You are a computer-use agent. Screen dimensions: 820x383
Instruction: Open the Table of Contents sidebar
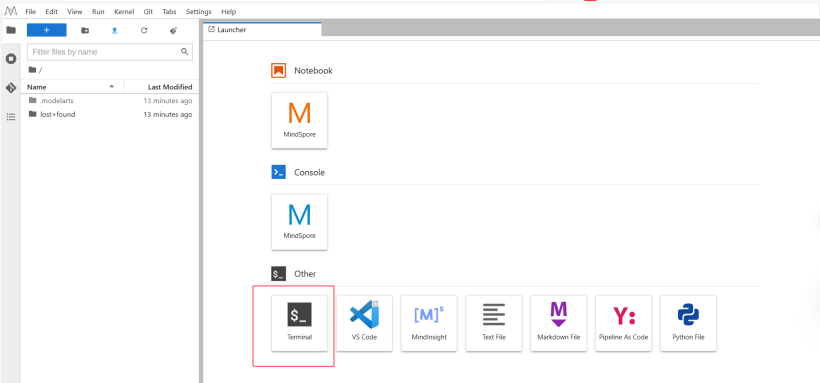(x=10, y=117)
